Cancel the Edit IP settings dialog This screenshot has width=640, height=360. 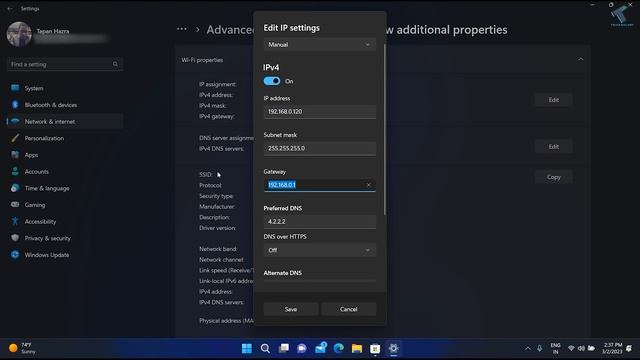coord(349,309)
